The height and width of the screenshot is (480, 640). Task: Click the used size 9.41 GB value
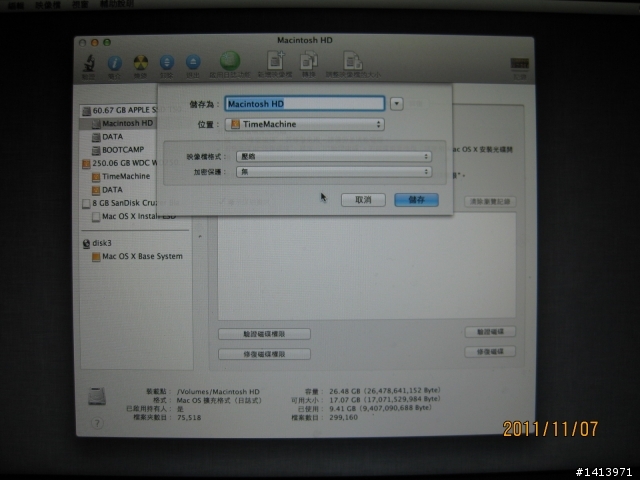coord(380,408)
